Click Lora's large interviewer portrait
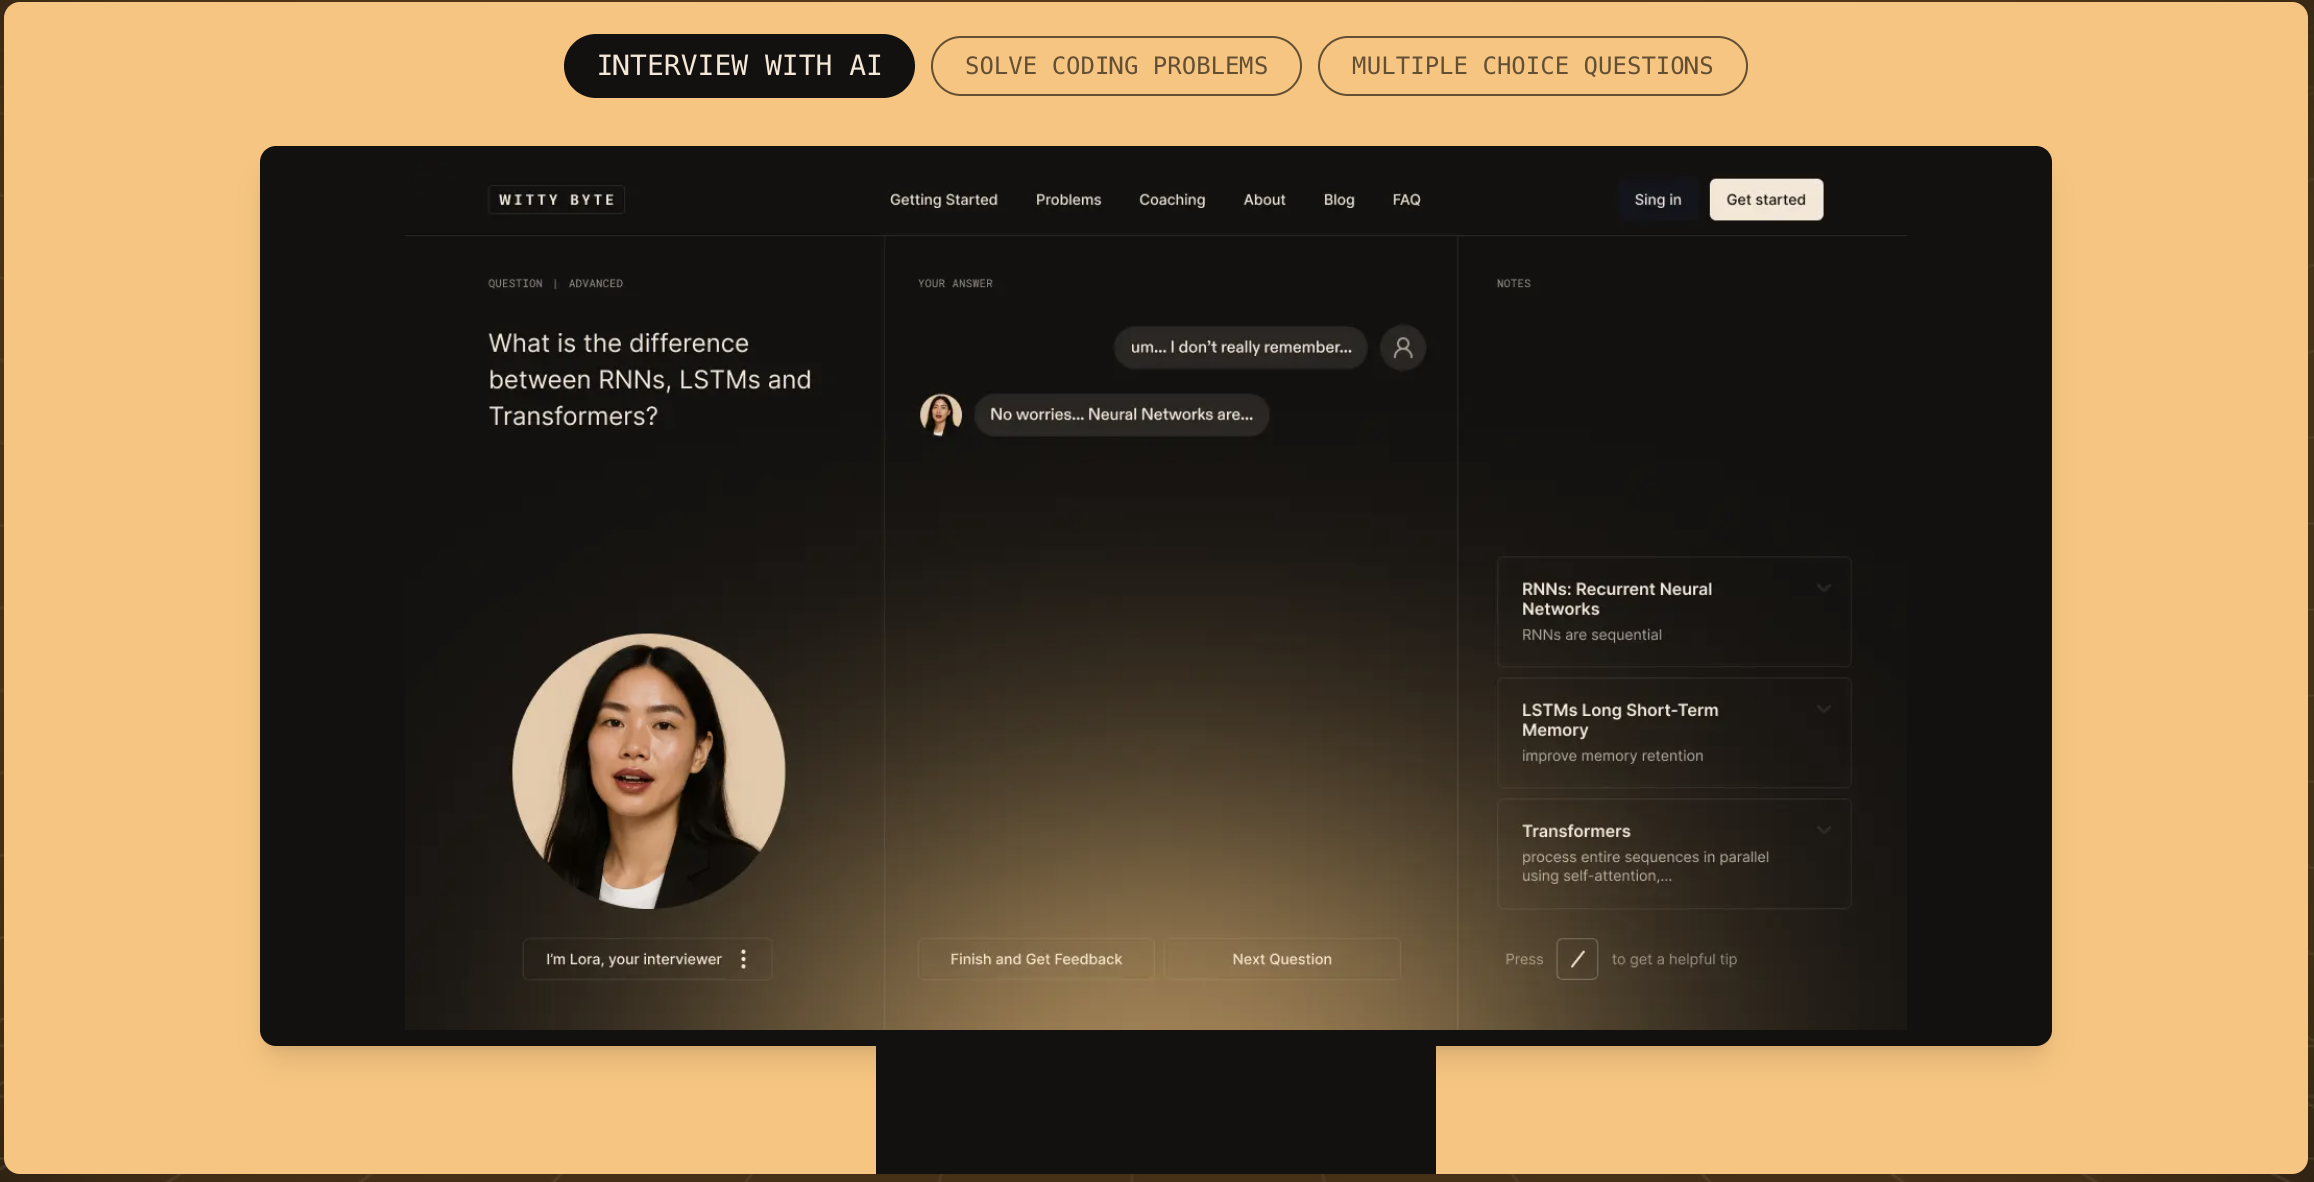This screenshot has height=1182, width=2314. point(648,771)
